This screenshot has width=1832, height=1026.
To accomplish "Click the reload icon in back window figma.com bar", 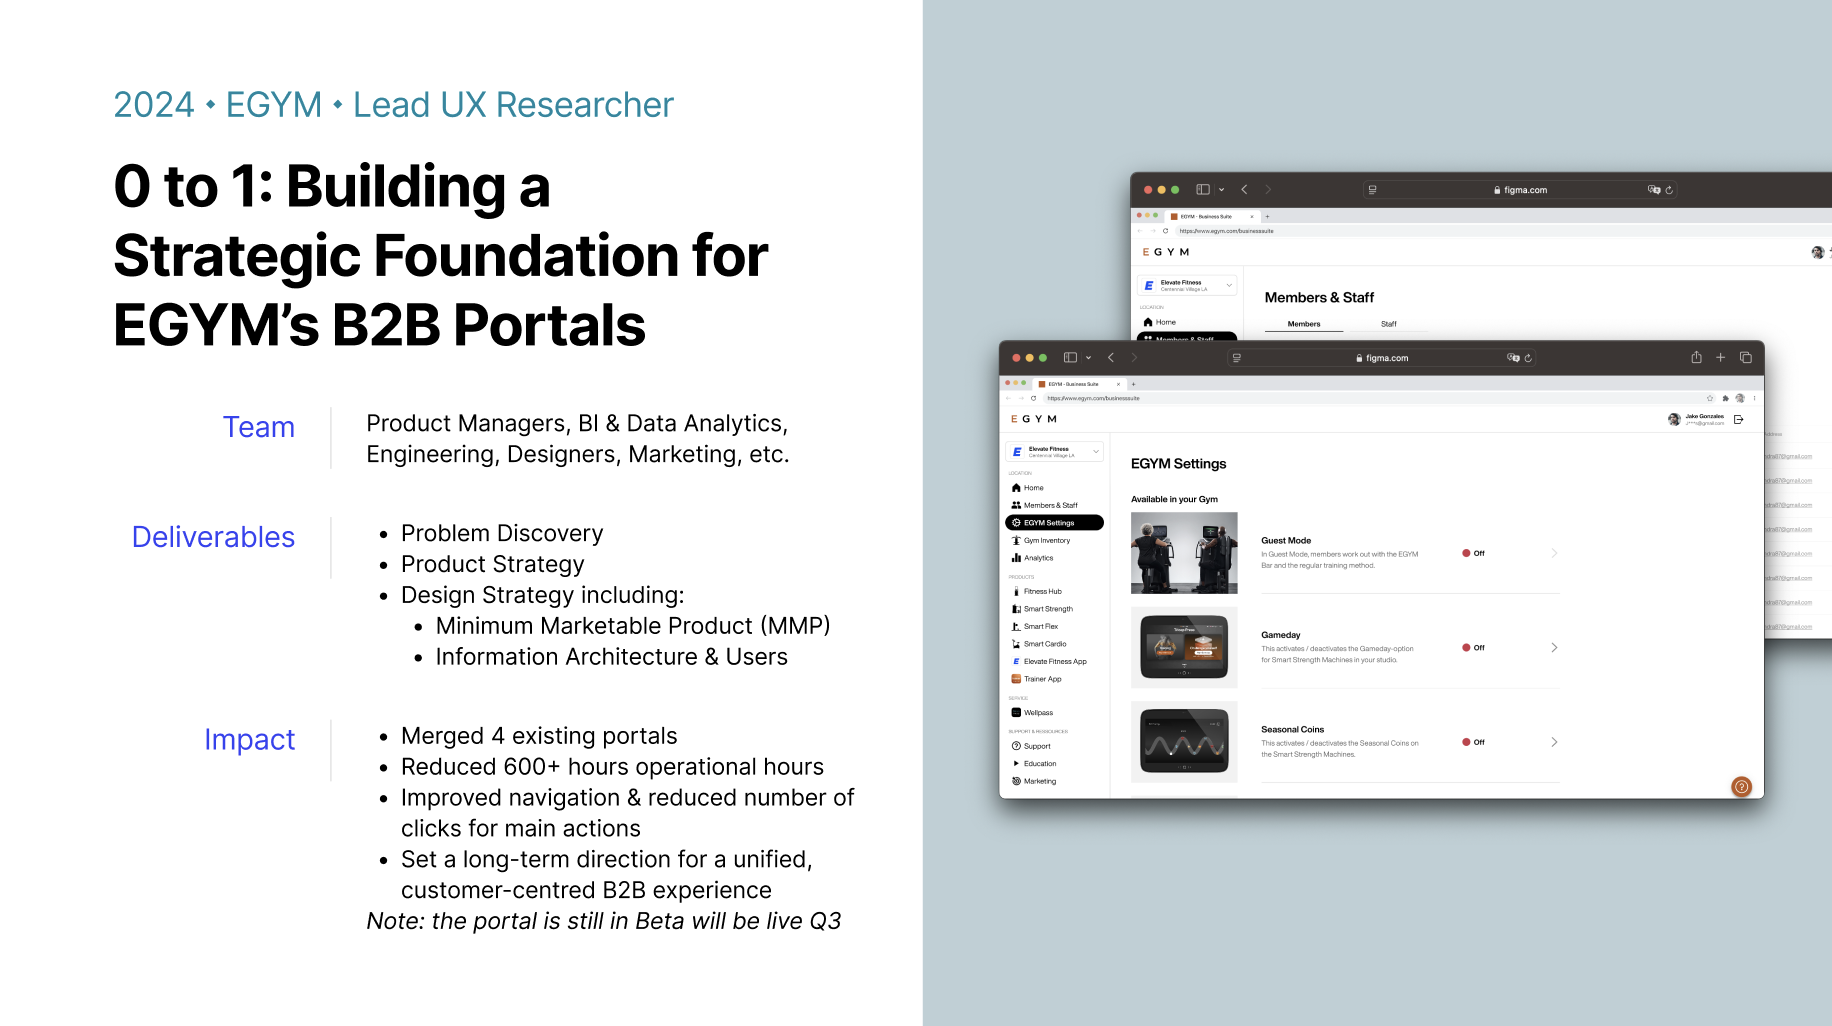I will 1669,190.
